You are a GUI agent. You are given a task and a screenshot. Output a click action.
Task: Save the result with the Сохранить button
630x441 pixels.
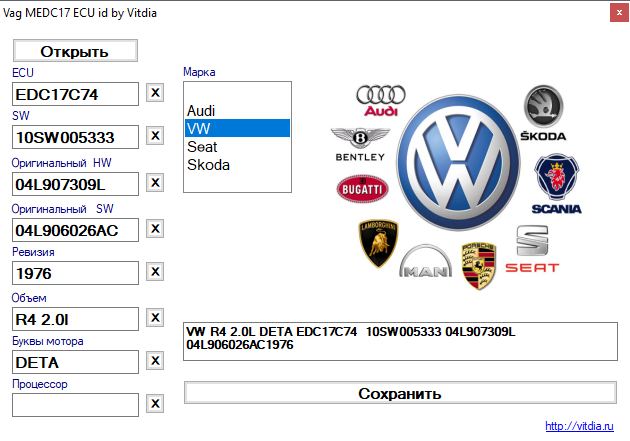tap(400, 393)
